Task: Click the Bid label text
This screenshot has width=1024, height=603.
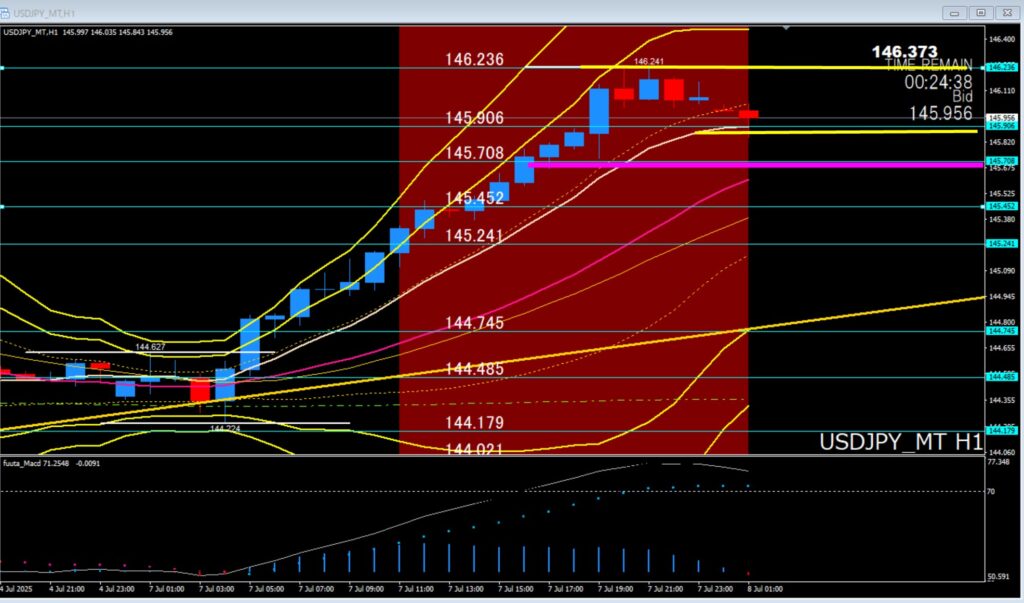Action: coord(961,97)
